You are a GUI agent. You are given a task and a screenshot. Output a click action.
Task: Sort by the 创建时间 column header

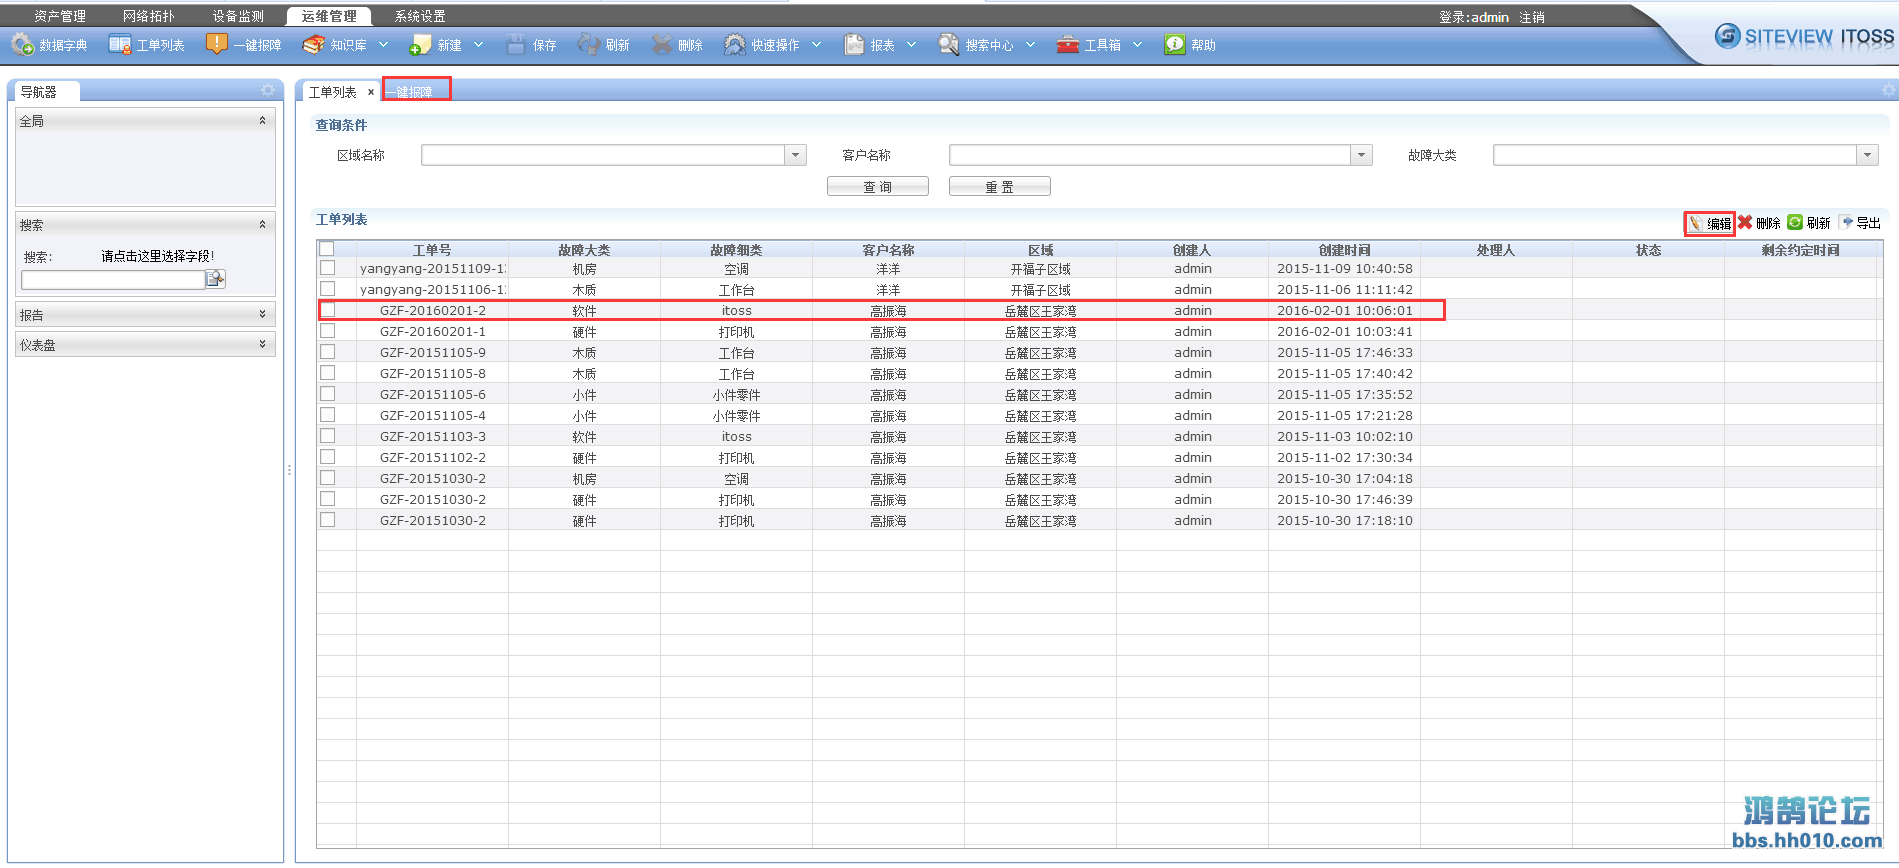[1344, 250]
